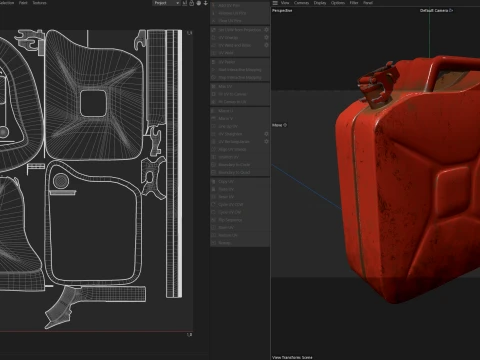The height and width of the screenshot is (360, 480).
Task: Run the UV Rectangularize command
Action: tap(237, 142)
